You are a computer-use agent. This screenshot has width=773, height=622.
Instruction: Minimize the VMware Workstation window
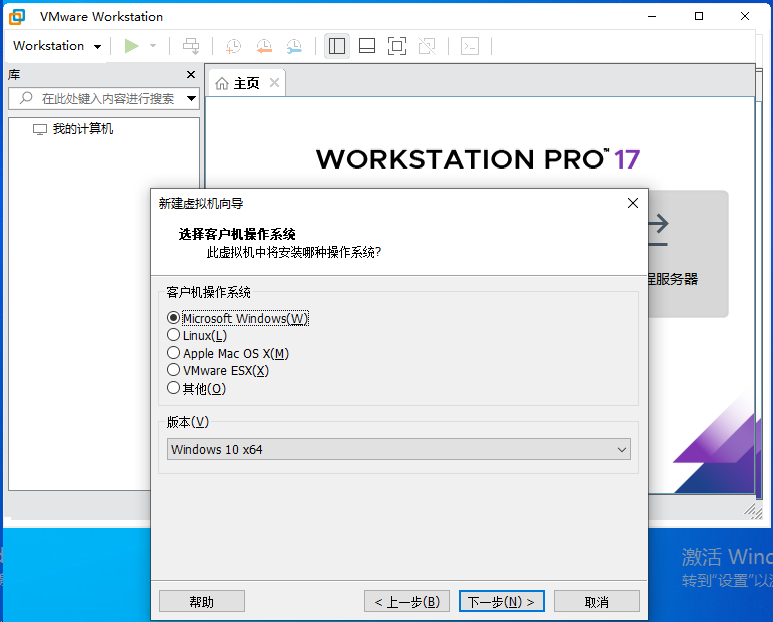pyautogui.click(x=652, y=16)
